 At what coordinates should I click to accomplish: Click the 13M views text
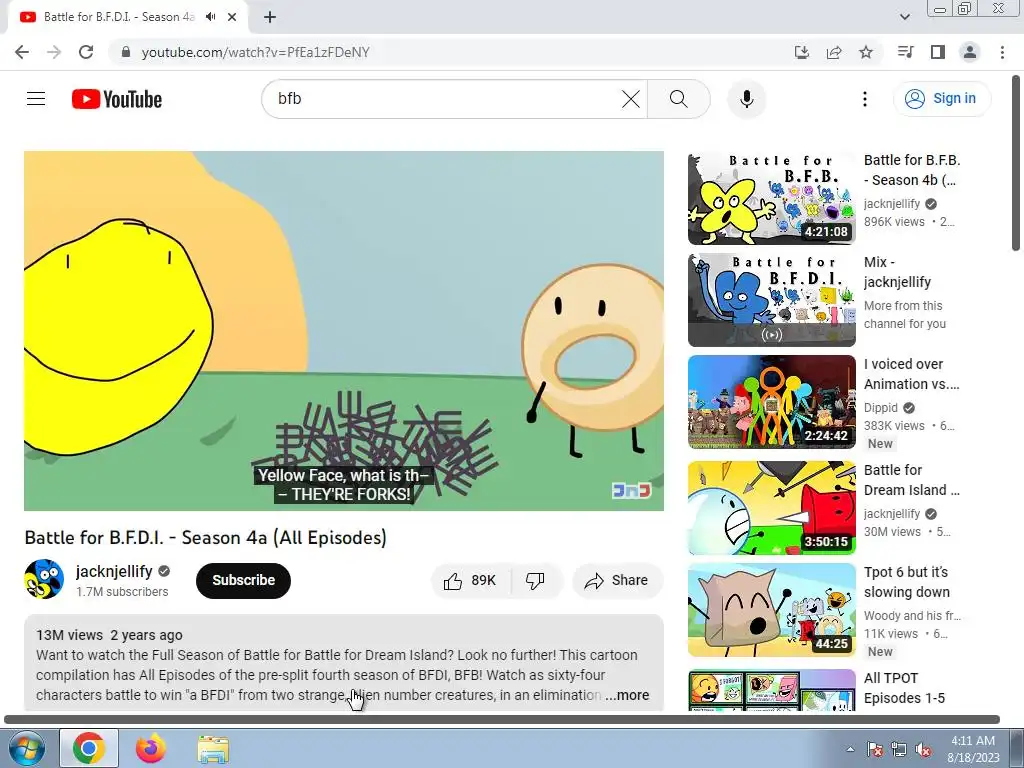click(x=69, y=635)
